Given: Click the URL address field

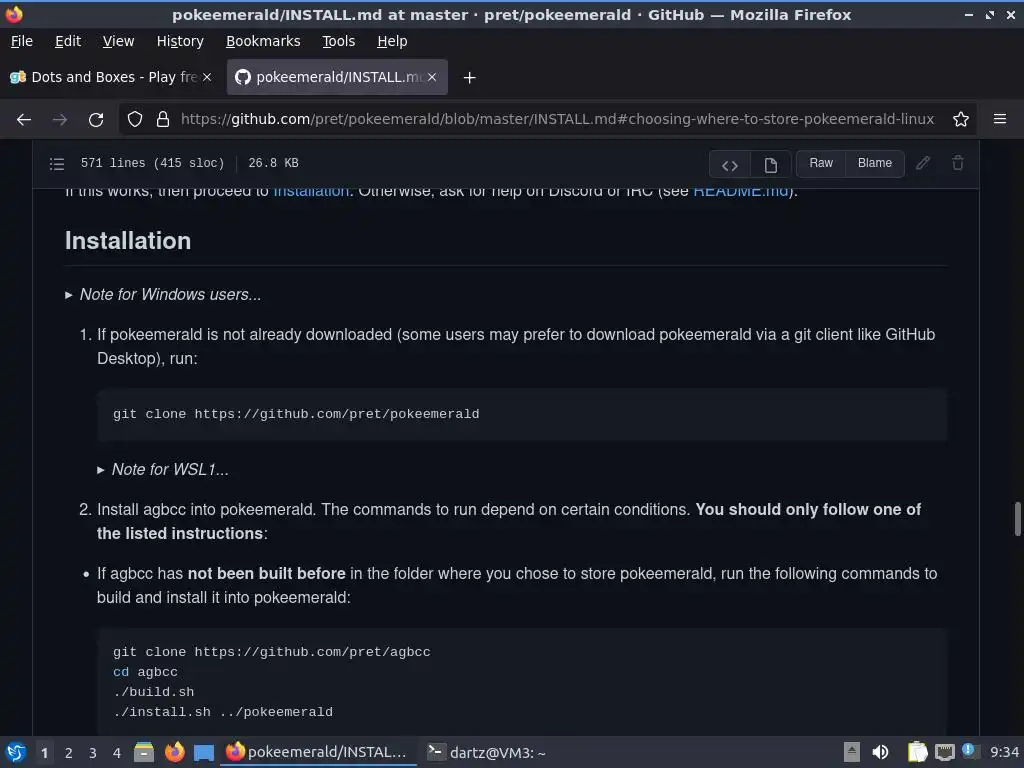Looking at the screenshot, I should [x=557, y=120].
